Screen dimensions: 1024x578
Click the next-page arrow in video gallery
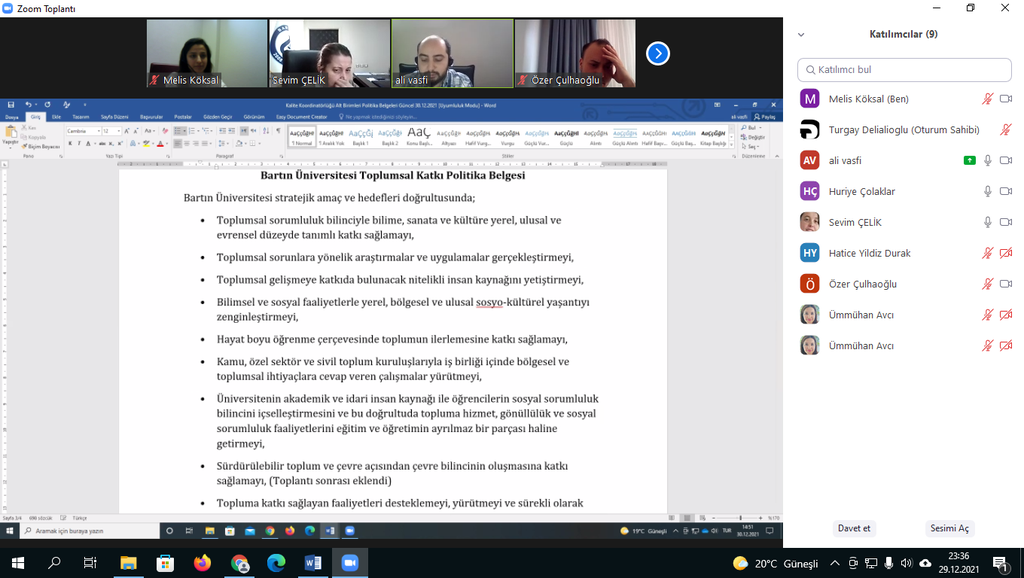click(657, 53)
